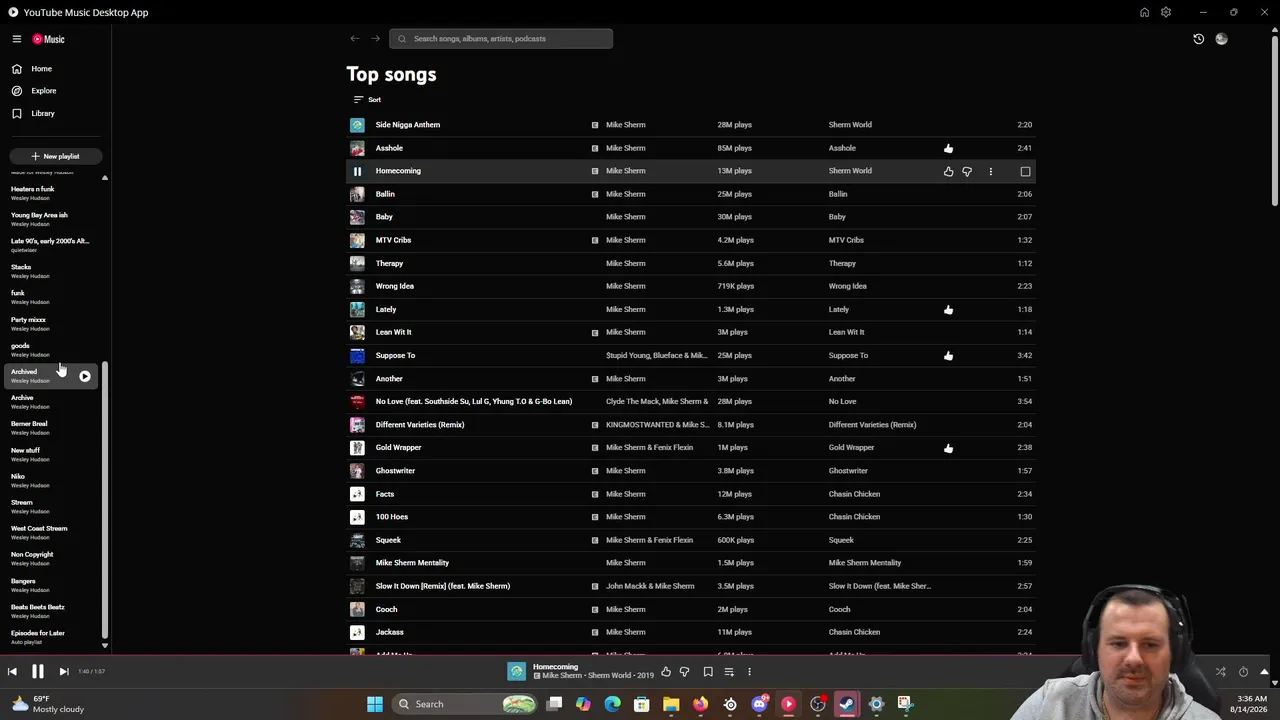This screenshot has width=1280, height=720.
Task: Open the Explore section
Action: pyautogui.click(x=43, y=91)
